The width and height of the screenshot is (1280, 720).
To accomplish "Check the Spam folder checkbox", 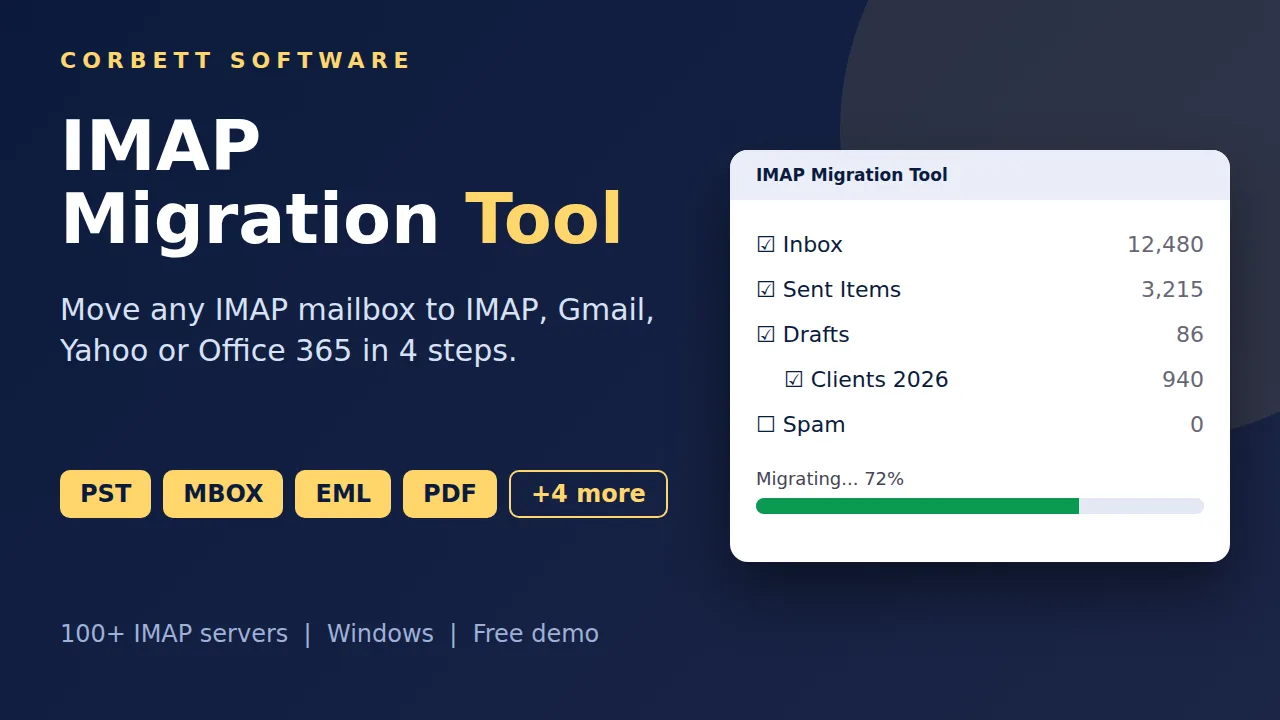I will pos(766,425).
